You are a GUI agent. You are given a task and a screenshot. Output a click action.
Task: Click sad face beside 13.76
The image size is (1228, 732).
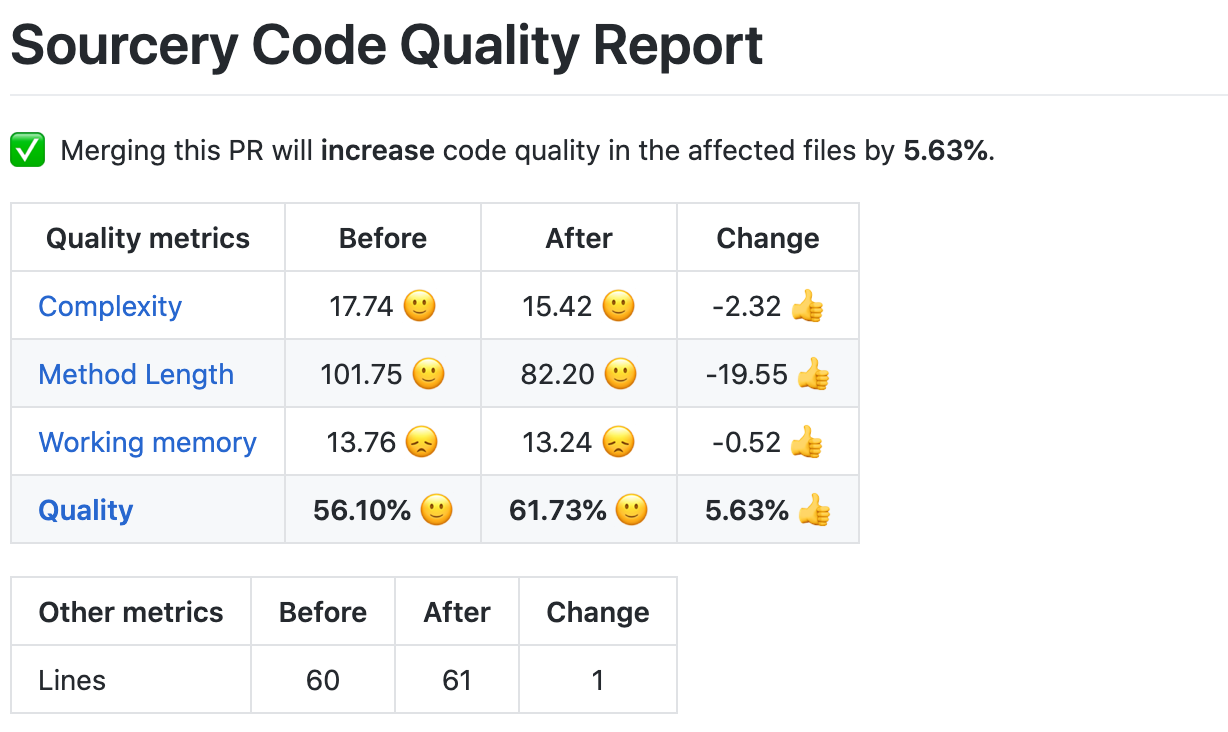pos(422,442)
